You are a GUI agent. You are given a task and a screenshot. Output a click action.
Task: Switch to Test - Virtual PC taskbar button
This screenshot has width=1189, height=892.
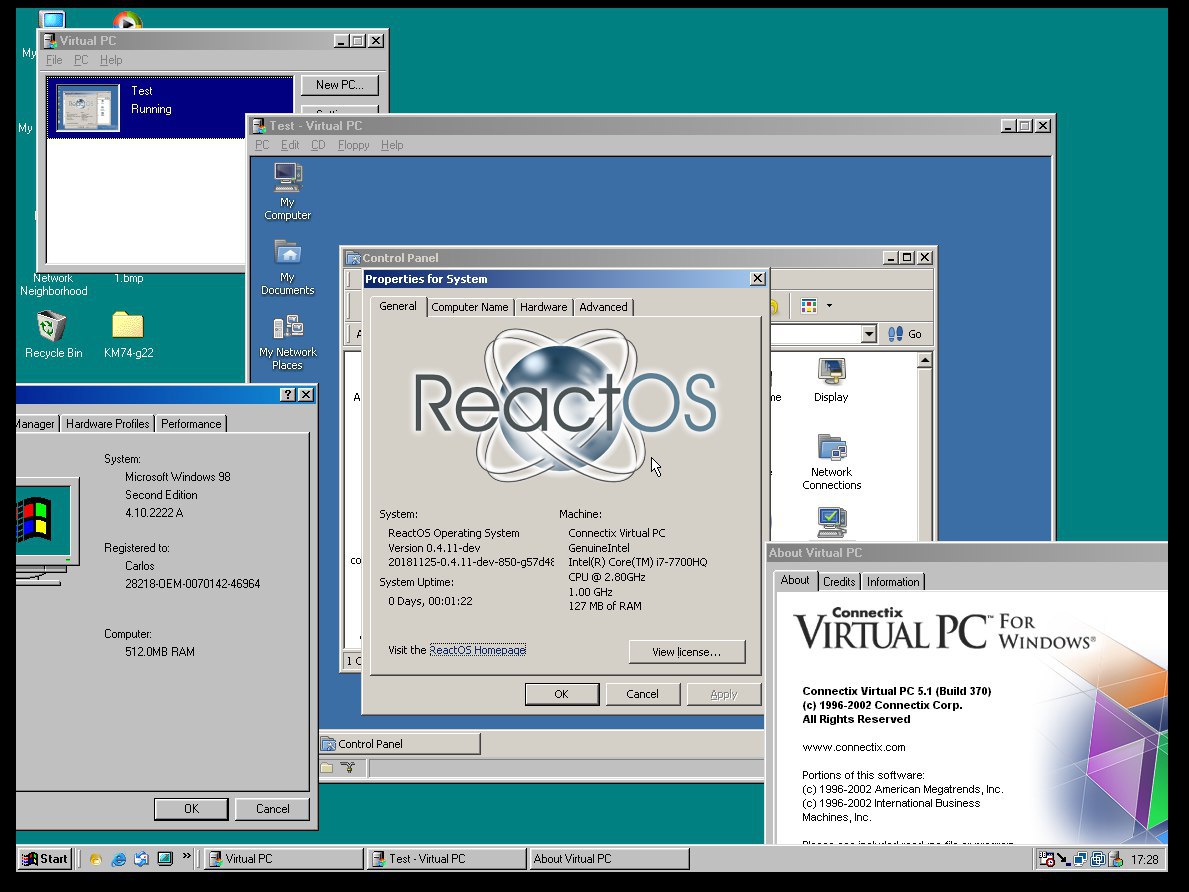coord(447,859)
